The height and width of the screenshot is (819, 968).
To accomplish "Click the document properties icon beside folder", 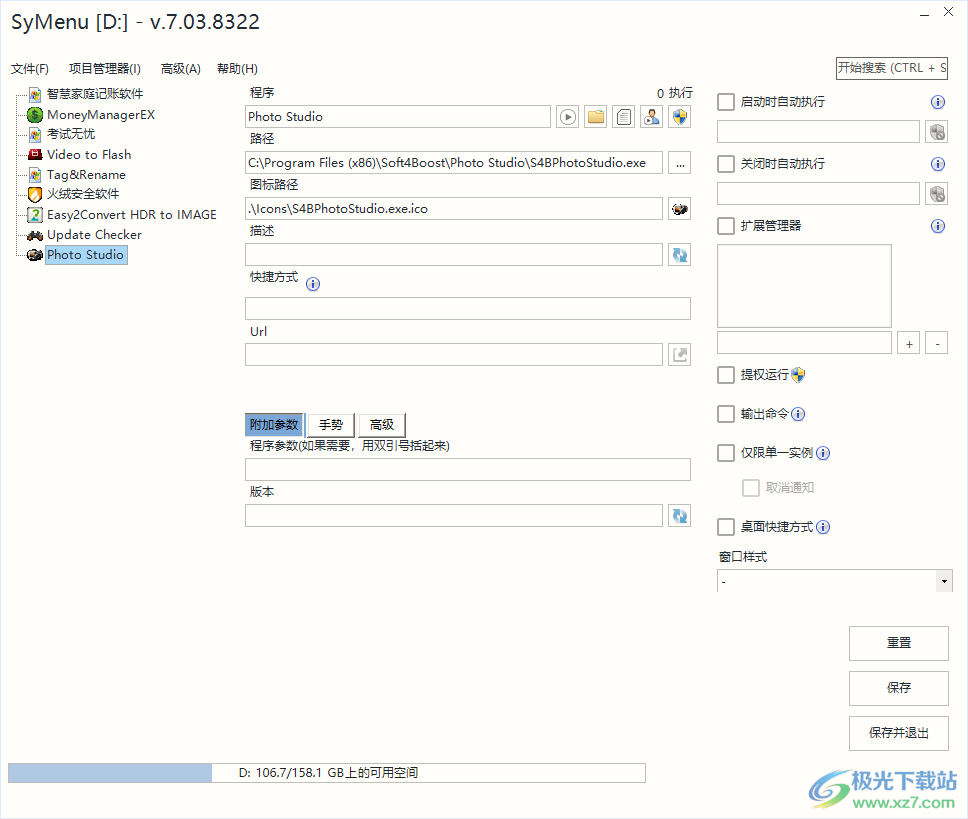I will click(x=624, y=117).
